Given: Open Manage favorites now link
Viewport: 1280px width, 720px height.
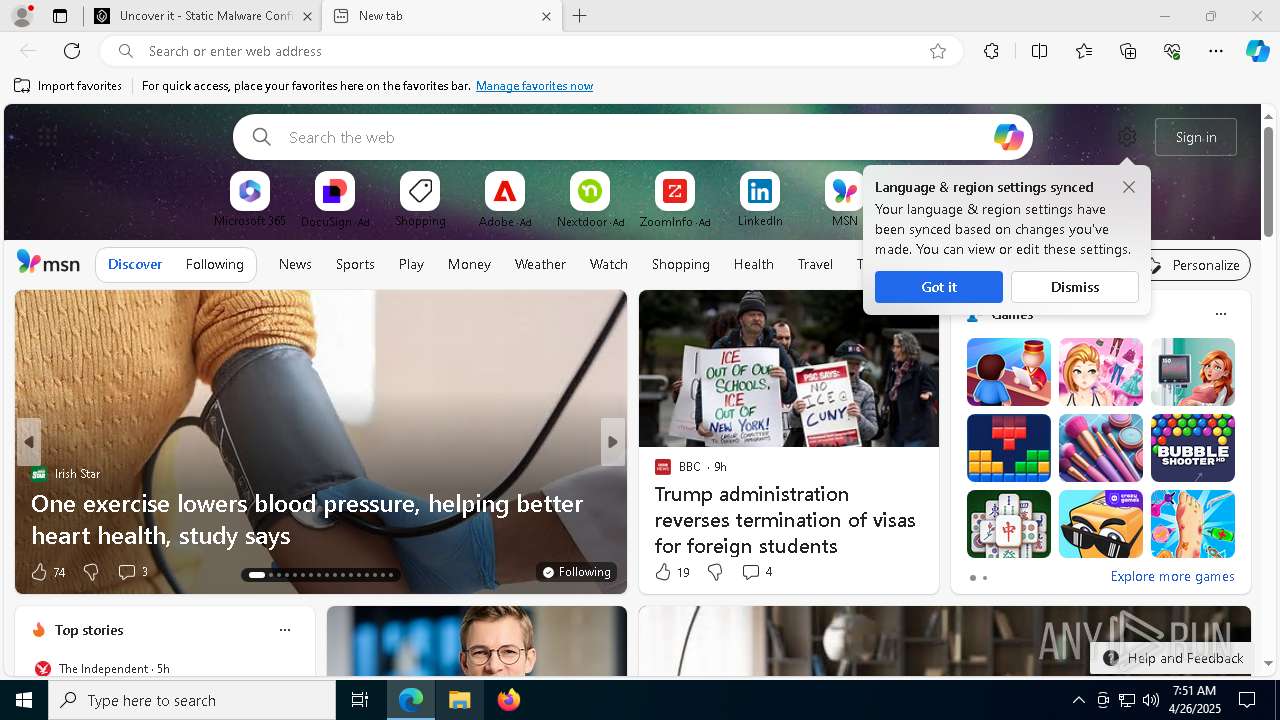Looking at the screenshot, I should click(x=534, y=86).
